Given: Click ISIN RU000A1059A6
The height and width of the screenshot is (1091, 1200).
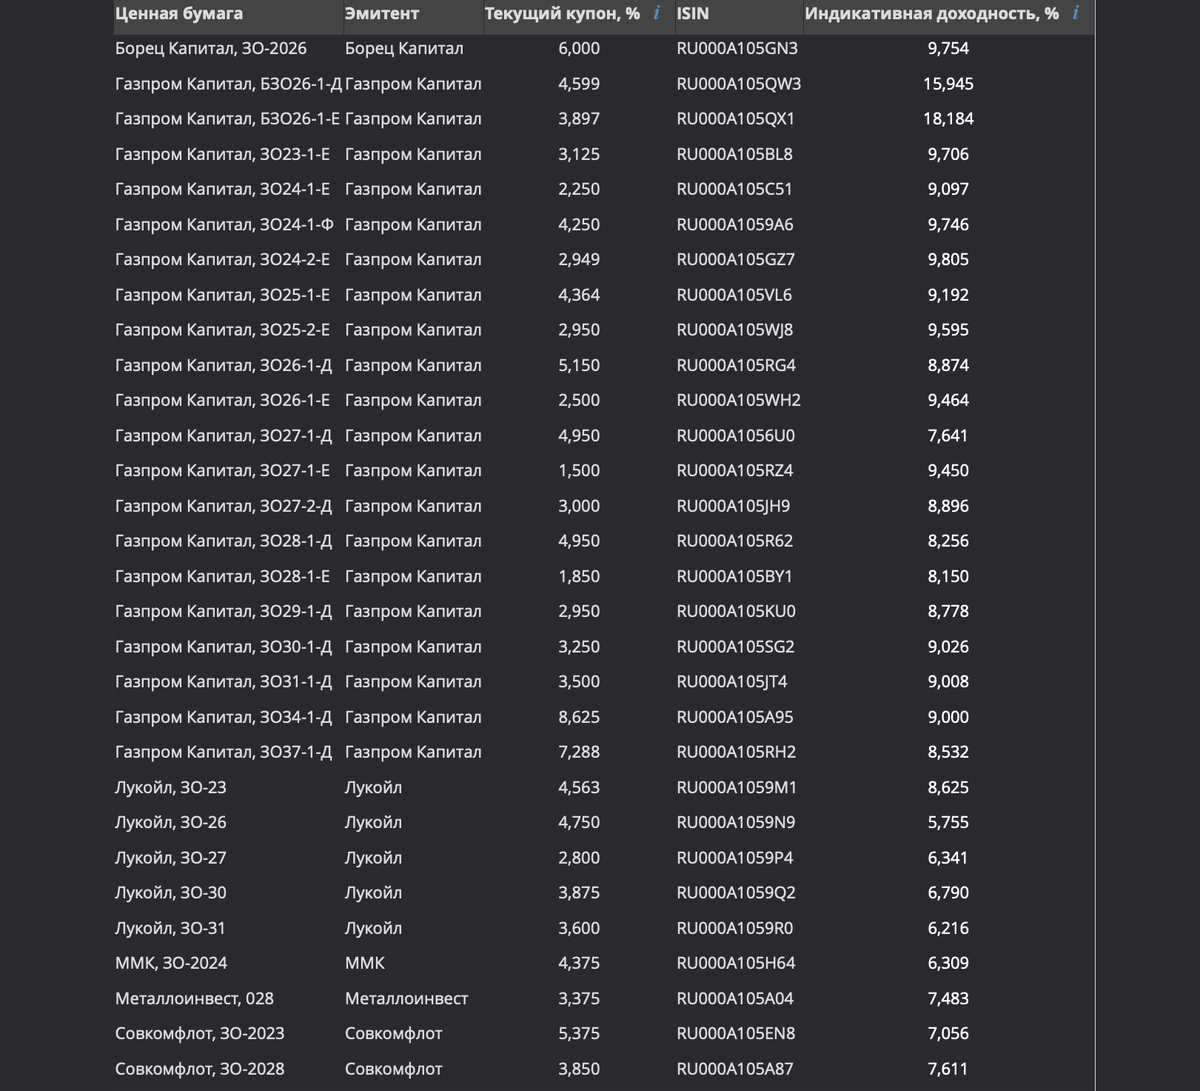Looking at the screenshot, I should point(735,225).
